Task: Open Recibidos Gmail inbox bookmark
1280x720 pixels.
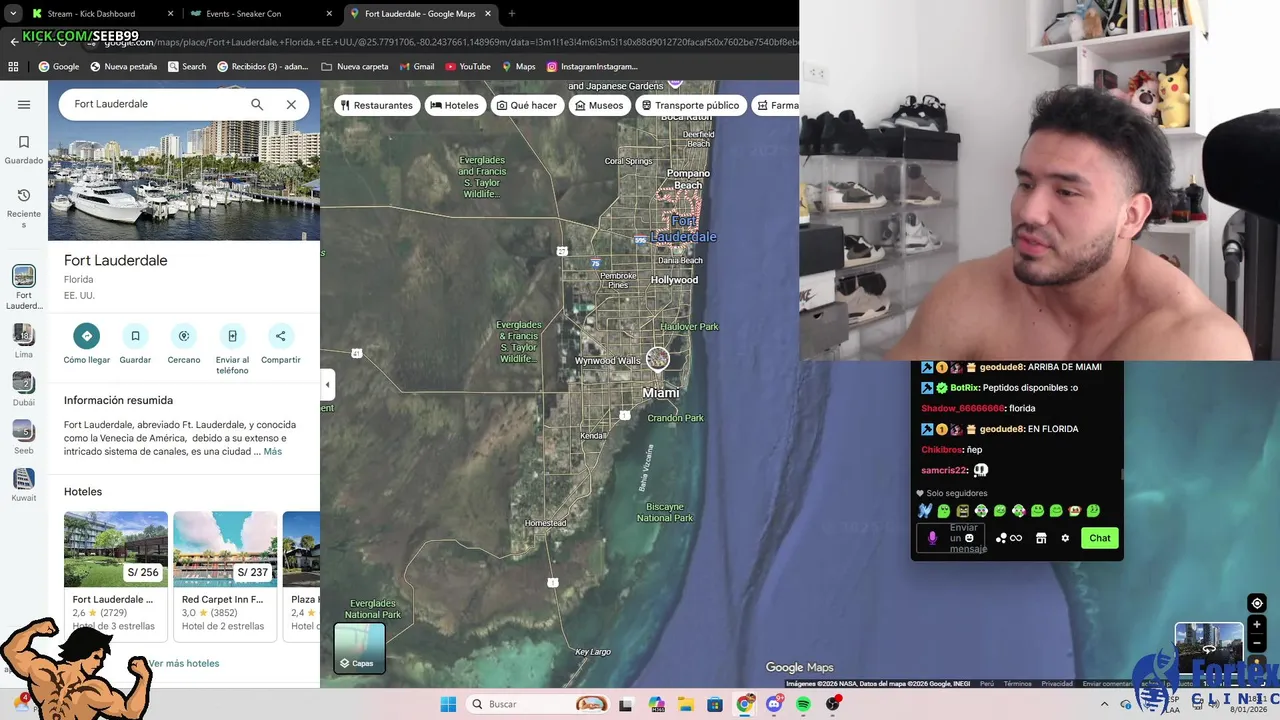Action: (x=262, y=67)
